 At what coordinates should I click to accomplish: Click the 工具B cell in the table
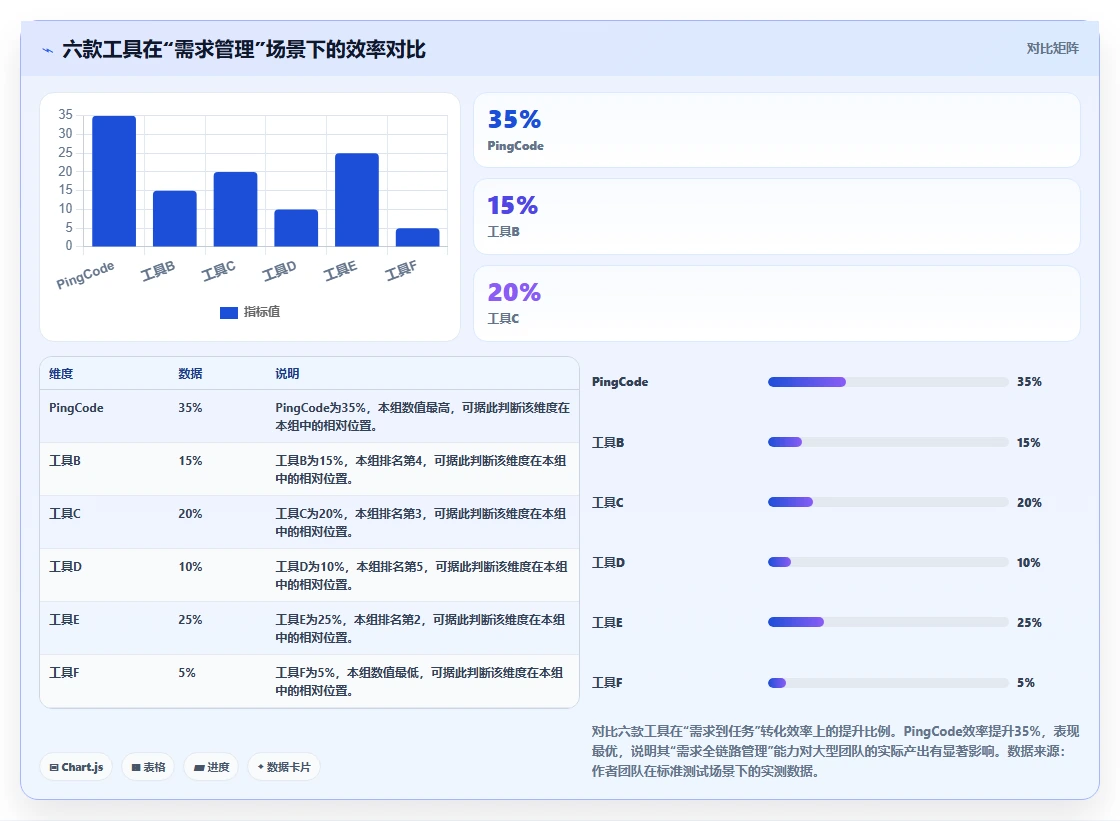(x=65, y=461)
